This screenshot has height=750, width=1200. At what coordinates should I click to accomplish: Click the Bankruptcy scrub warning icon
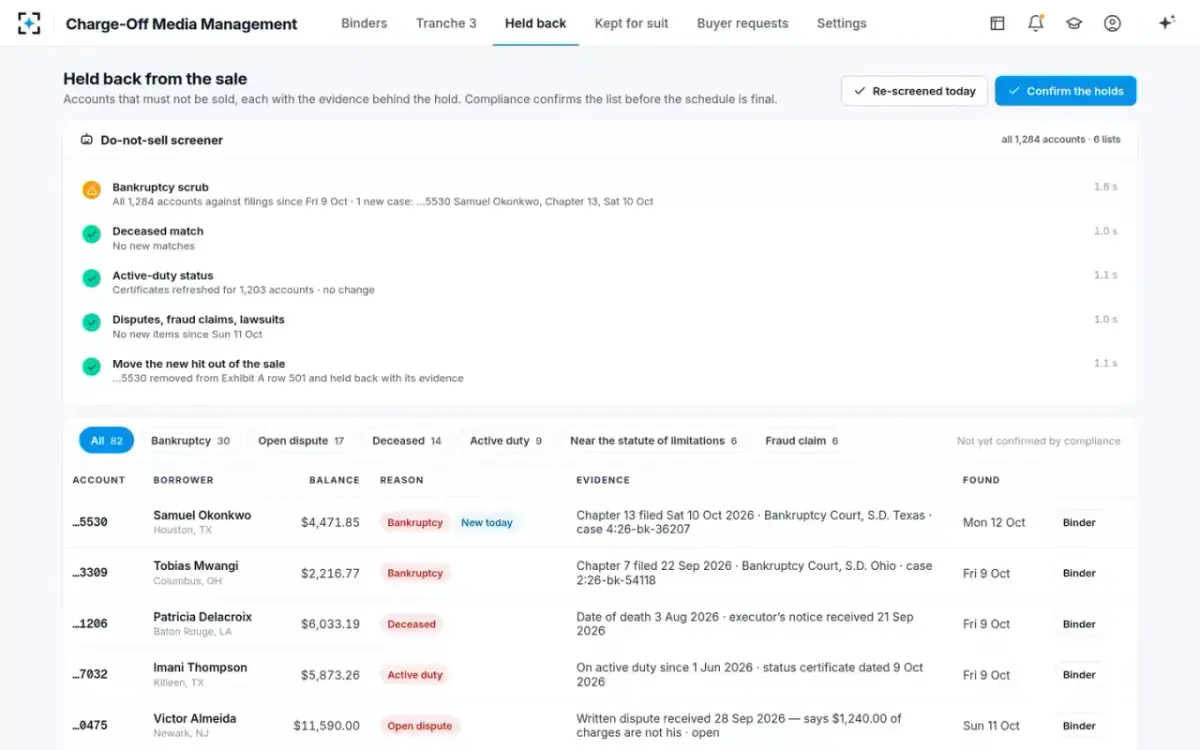(x=91, y=190)
